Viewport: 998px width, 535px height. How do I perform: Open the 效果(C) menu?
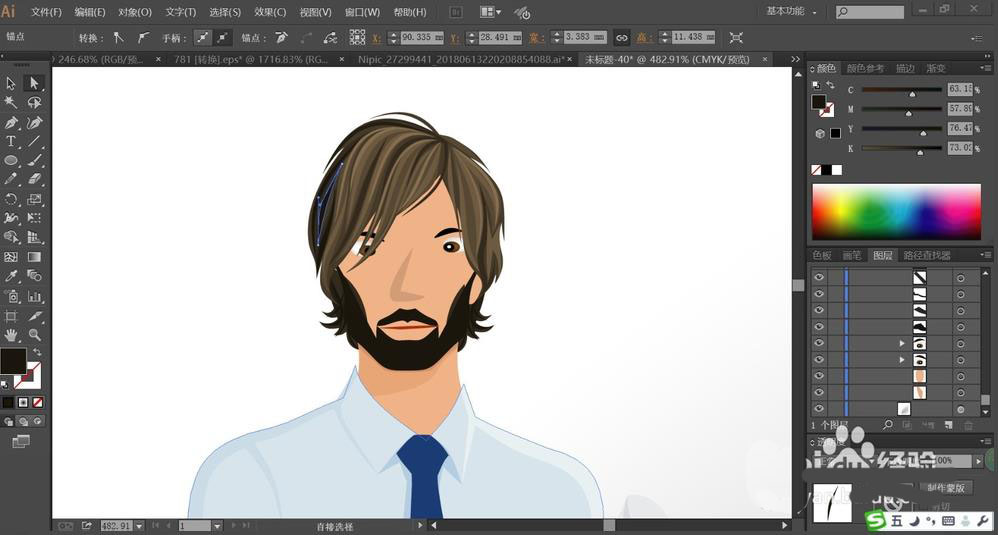pyautogui.click(x=270, y=12)
